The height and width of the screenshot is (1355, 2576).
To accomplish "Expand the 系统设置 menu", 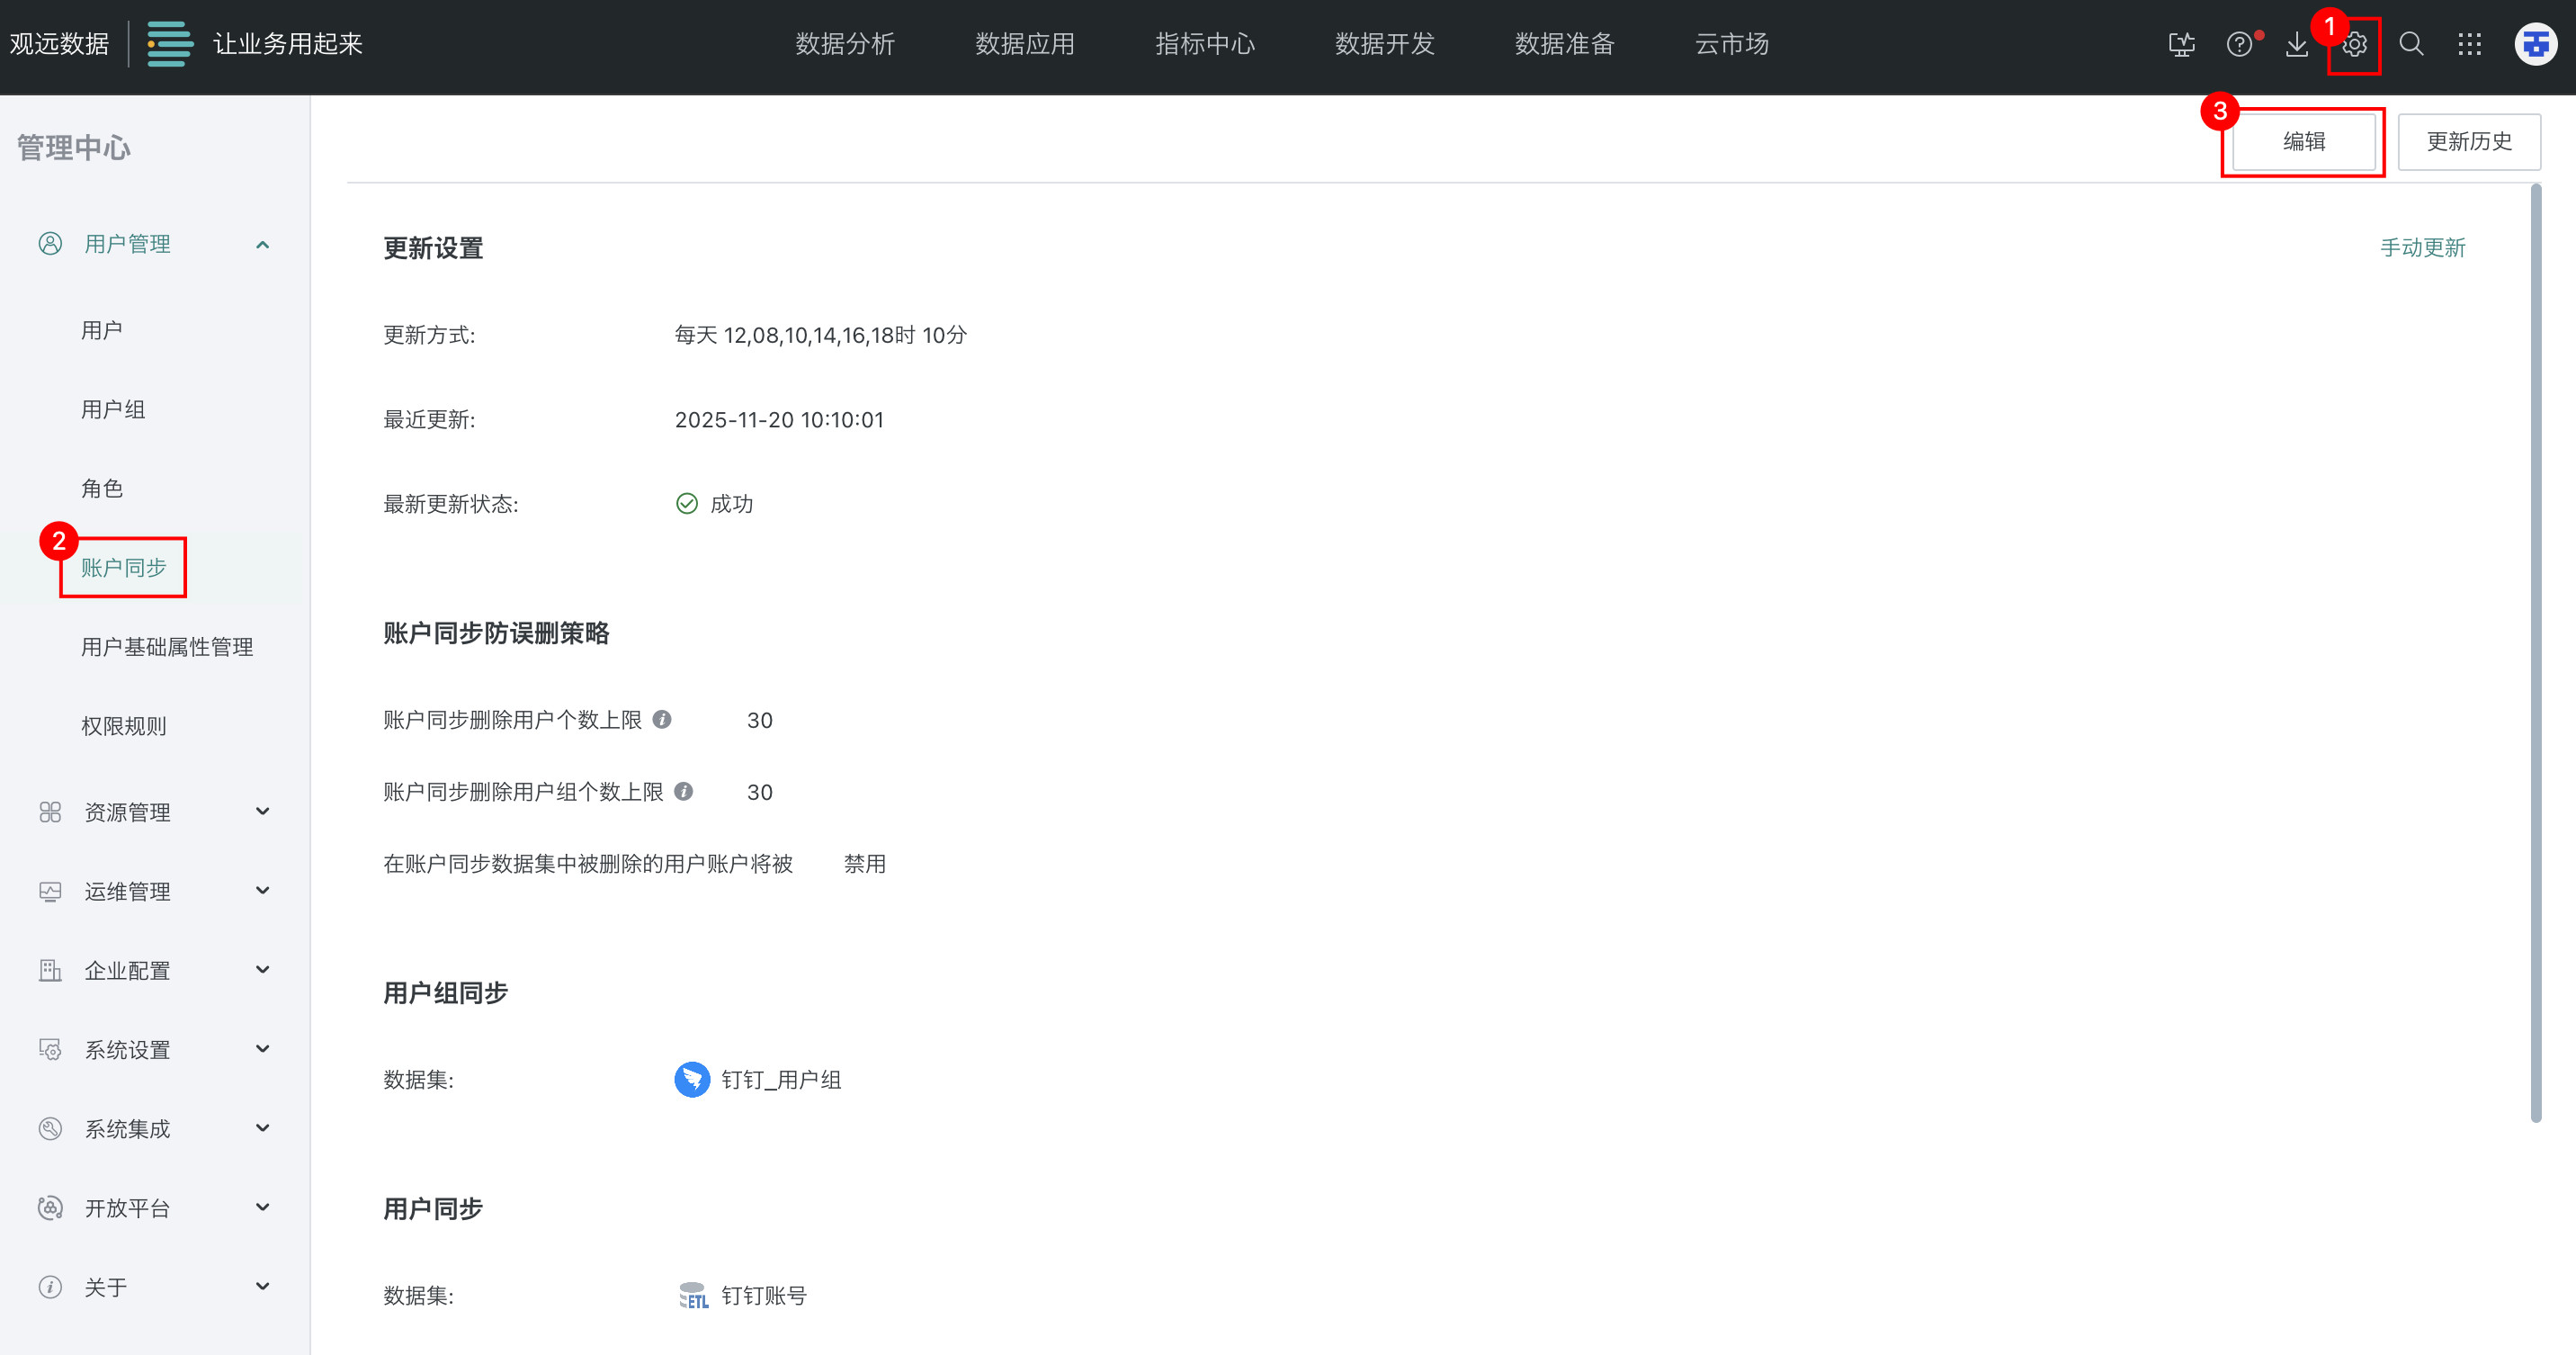I will (x=262, y=1049).
